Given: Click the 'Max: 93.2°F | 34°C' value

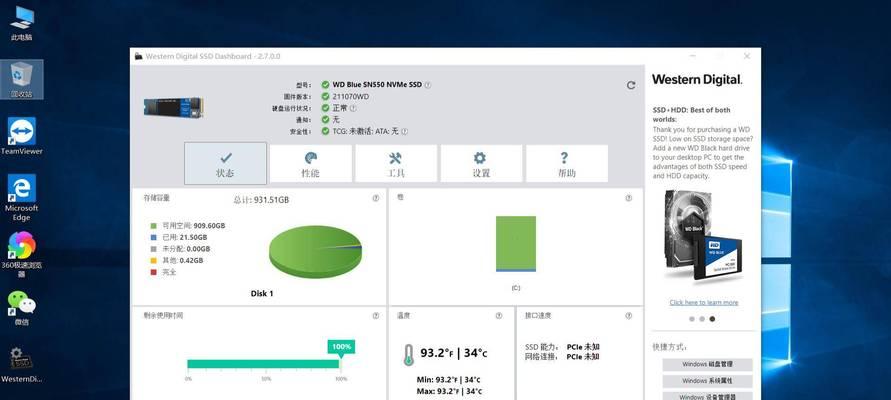Looking at the screenshot, I should pos(449,391).
